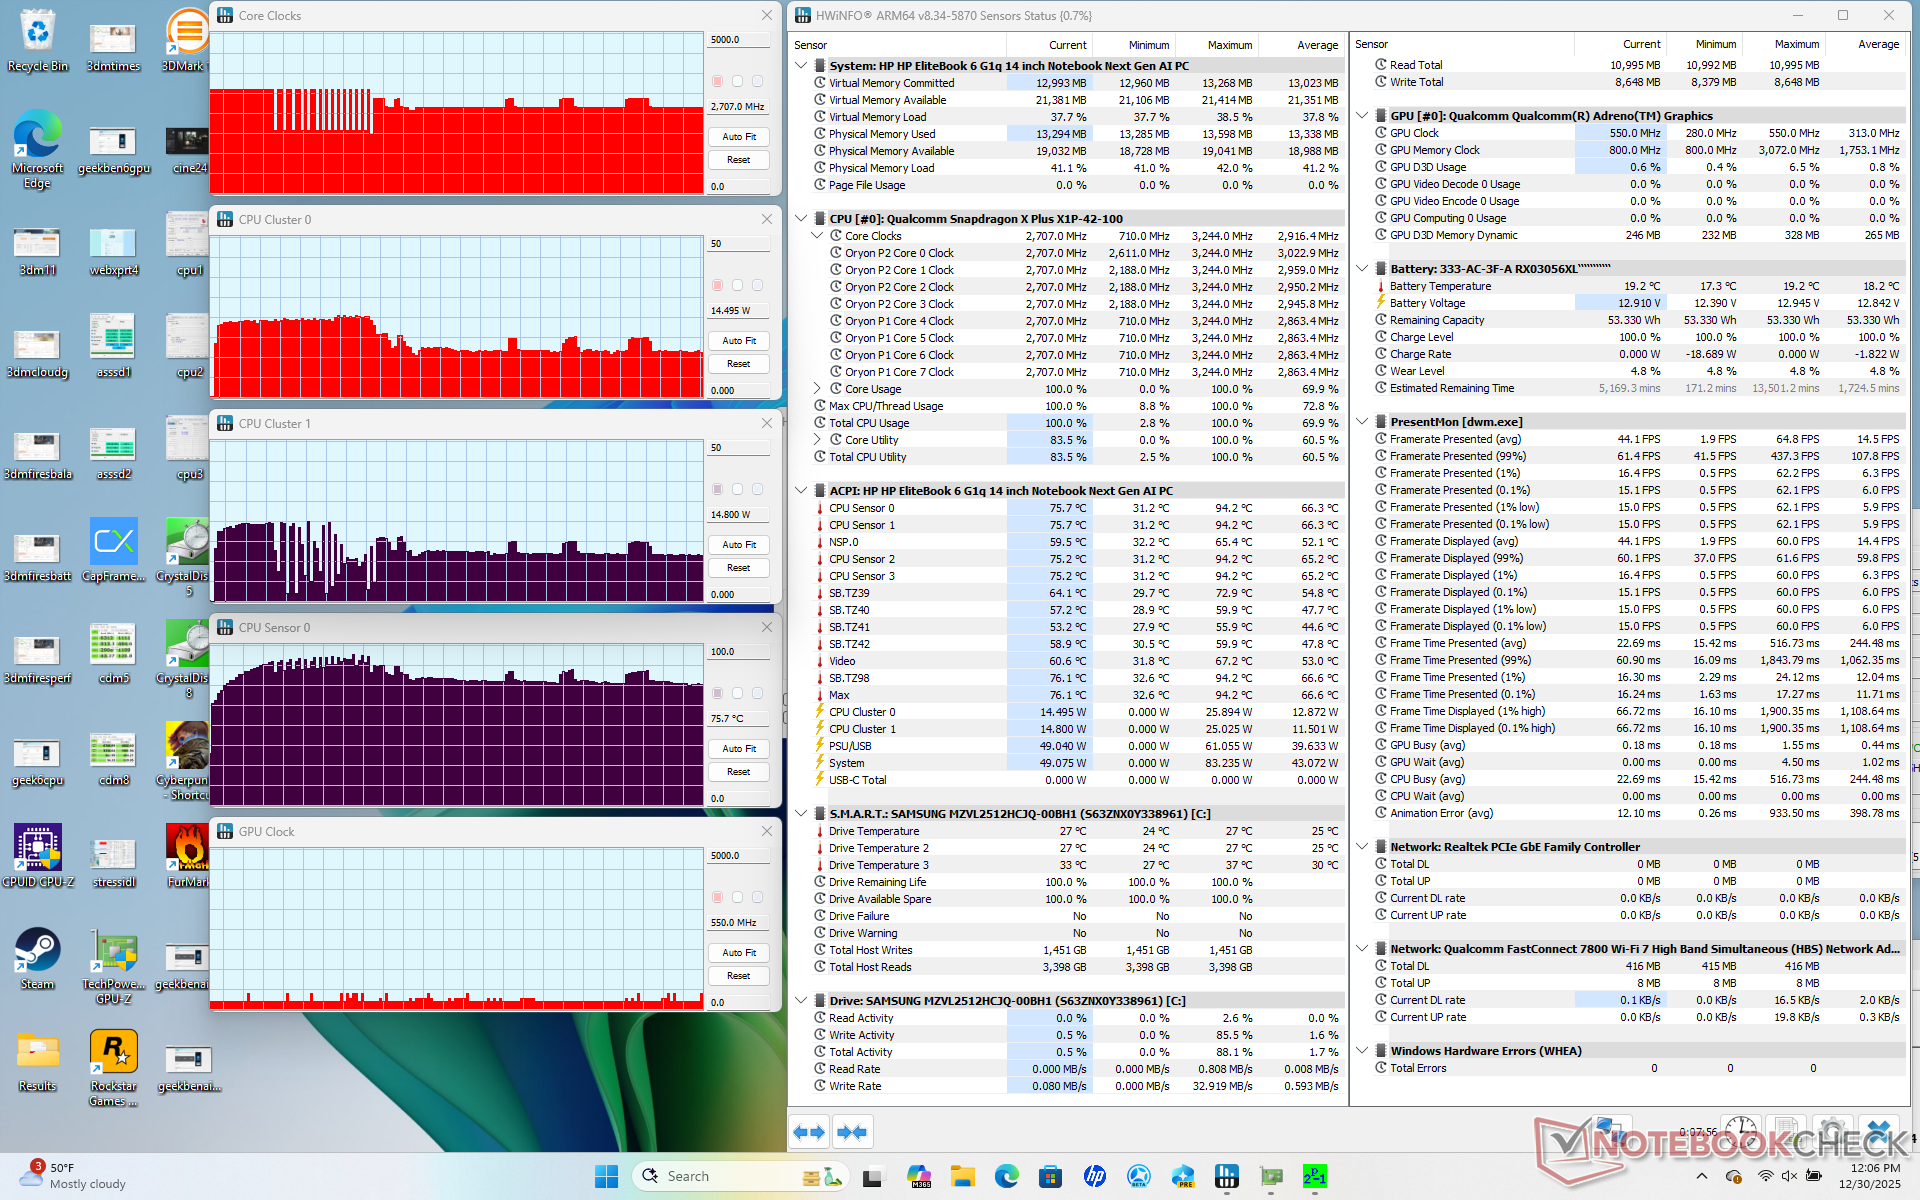Image resolution: width=1920 pixels, height=1200 pixels.
Task: Collapse the CPU [#0] Qualcomm Snapdragon sensor group
Action: pos(801,218)
